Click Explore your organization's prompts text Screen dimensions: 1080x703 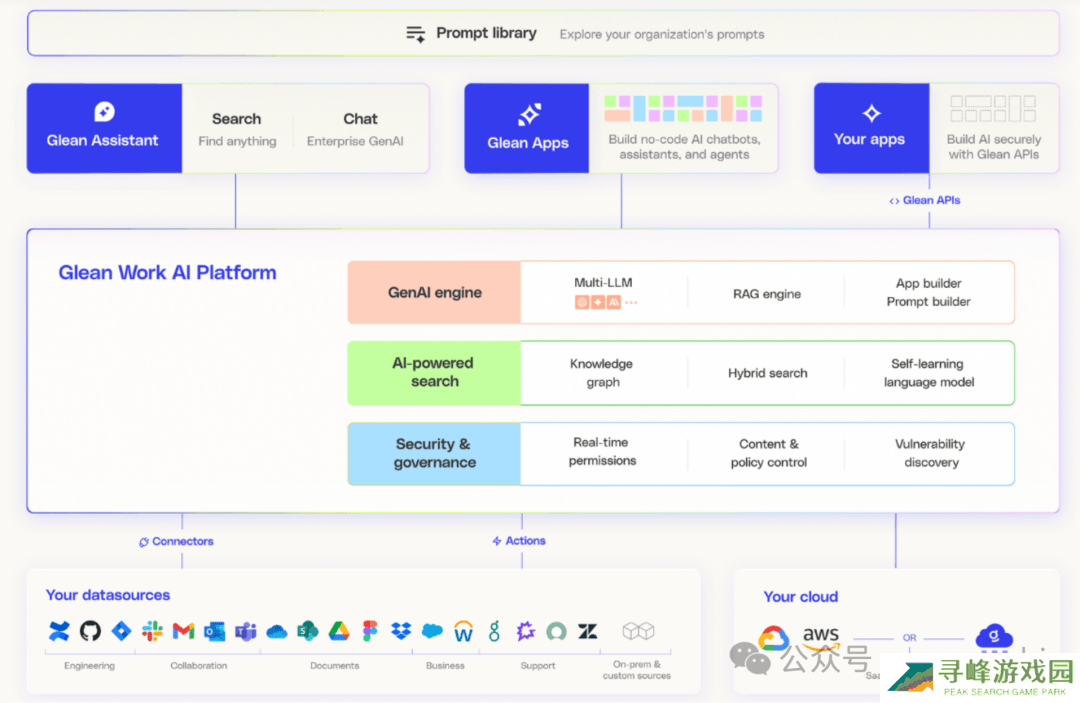click(x=662, y=34)
